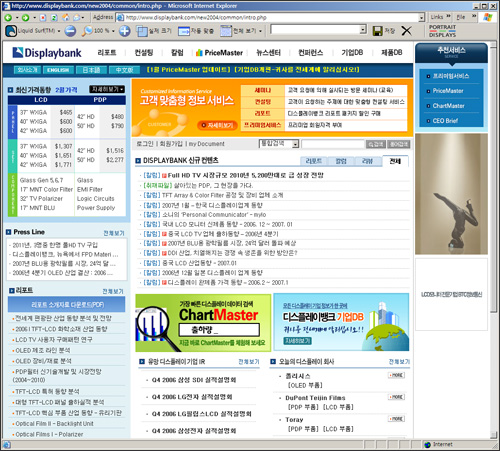Image resolution: width=500 pixels, height=451 pixels.
Task: Switch to the PDP price tab
Action: pyautogui.click(x=100, y=100)
